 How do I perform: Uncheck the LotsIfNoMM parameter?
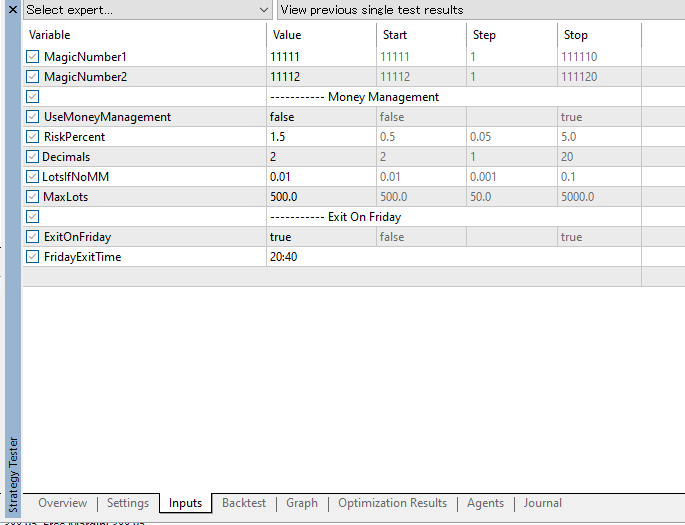33,177
